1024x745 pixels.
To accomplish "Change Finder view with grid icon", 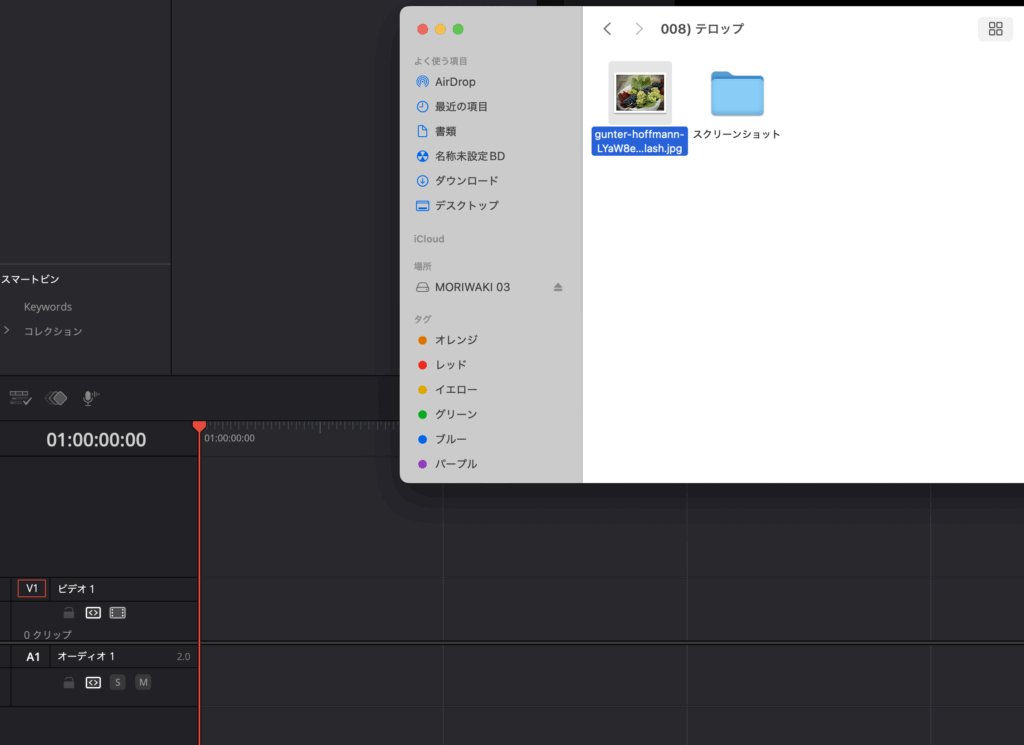I will [x=995, y=29].
